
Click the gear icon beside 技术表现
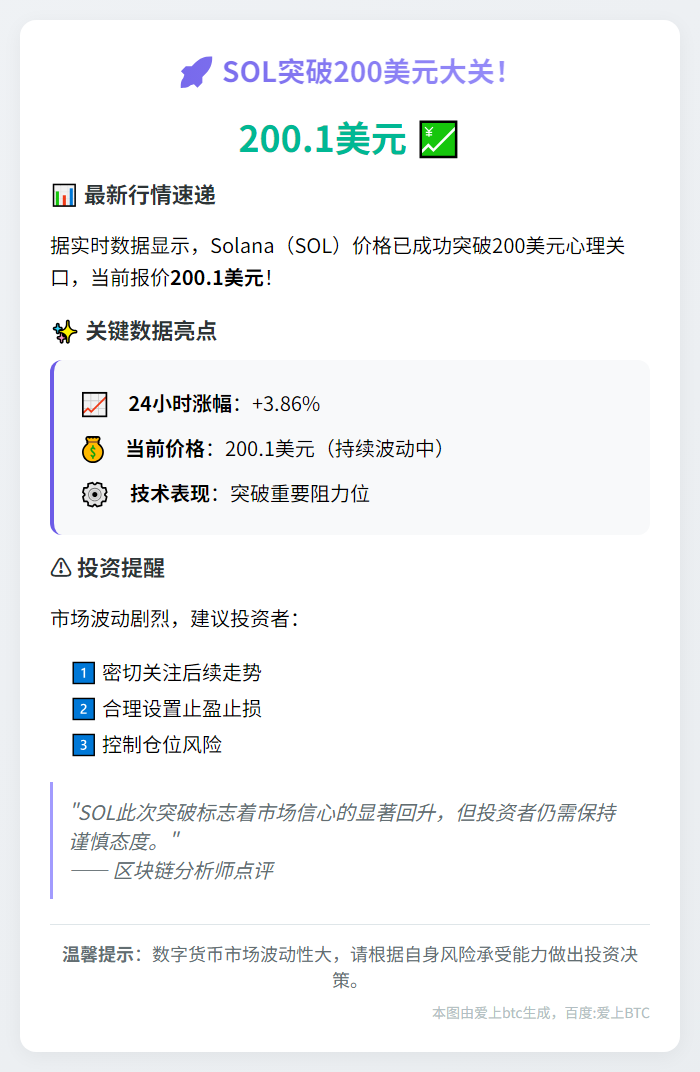(94, 494)
